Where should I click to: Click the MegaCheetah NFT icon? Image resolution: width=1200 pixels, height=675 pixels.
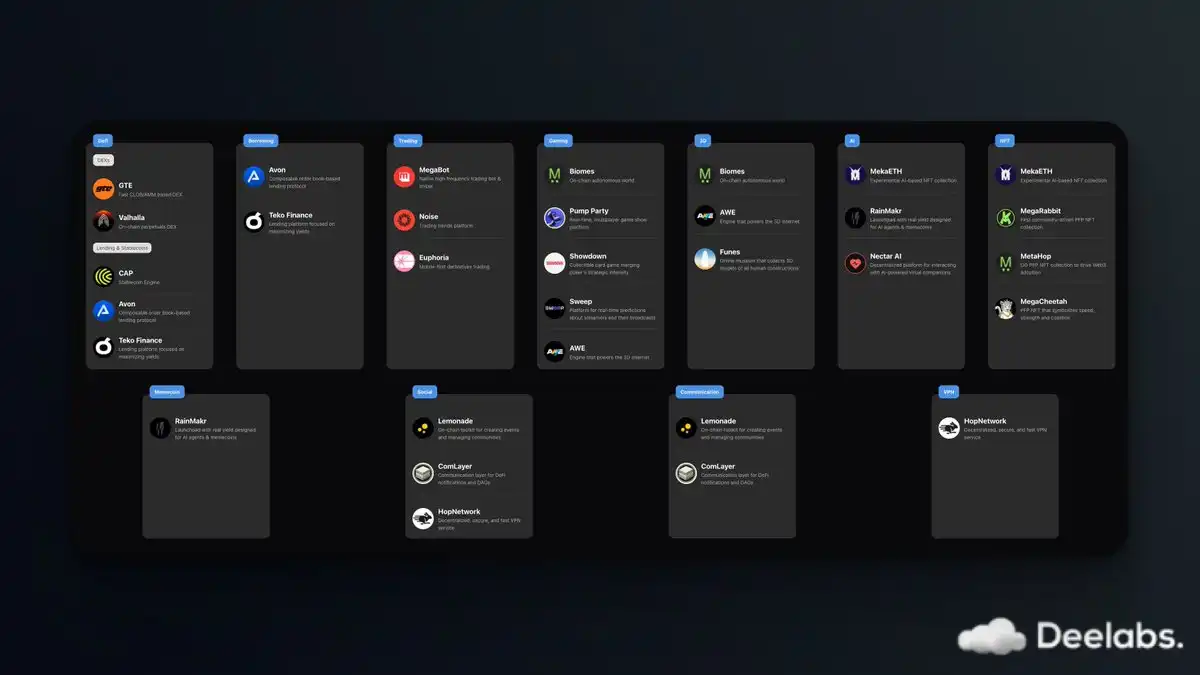click(1005, 308)
